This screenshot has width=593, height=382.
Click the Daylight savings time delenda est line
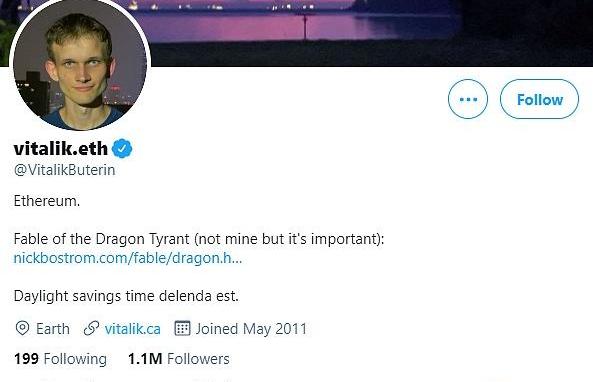[126, 296]
